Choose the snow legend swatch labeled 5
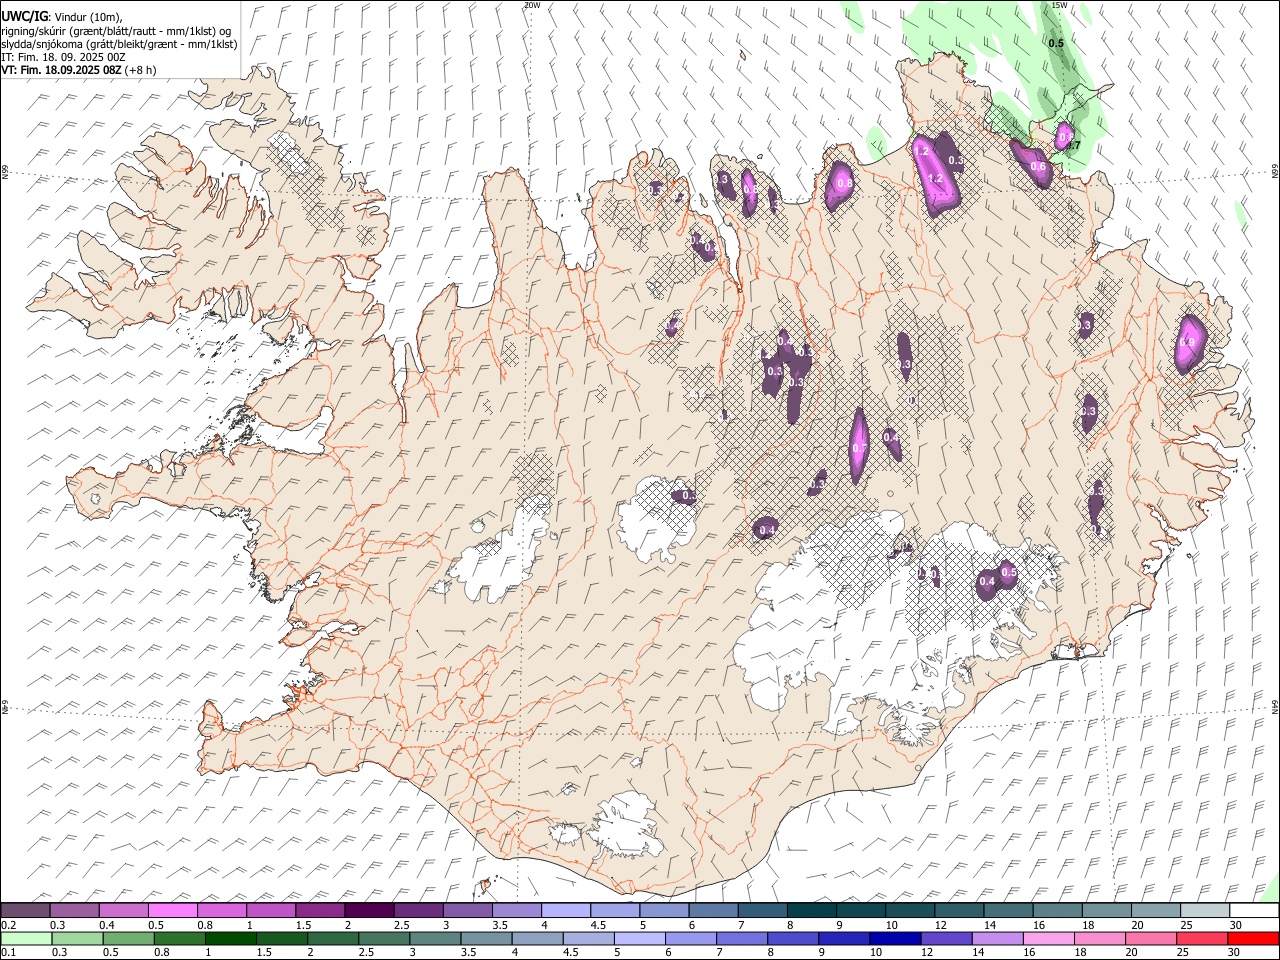 664,910
